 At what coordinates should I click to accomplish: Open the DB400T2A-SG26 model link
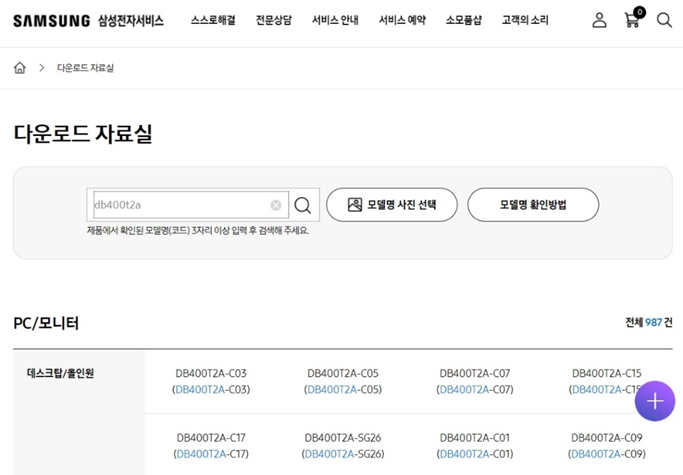[x=343, y=446]
